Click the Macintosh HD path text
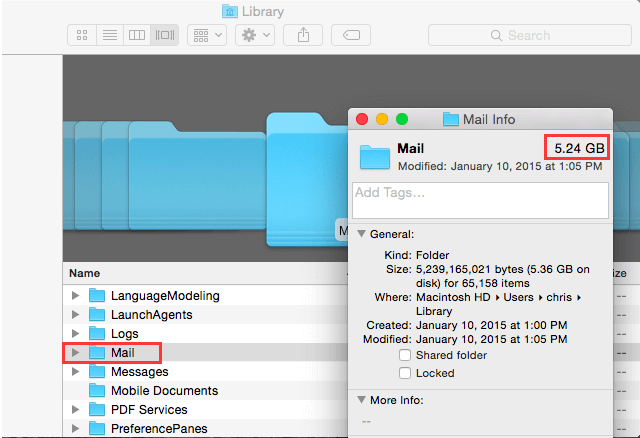This screenshot has height=438, width=640. click(453, 297)
